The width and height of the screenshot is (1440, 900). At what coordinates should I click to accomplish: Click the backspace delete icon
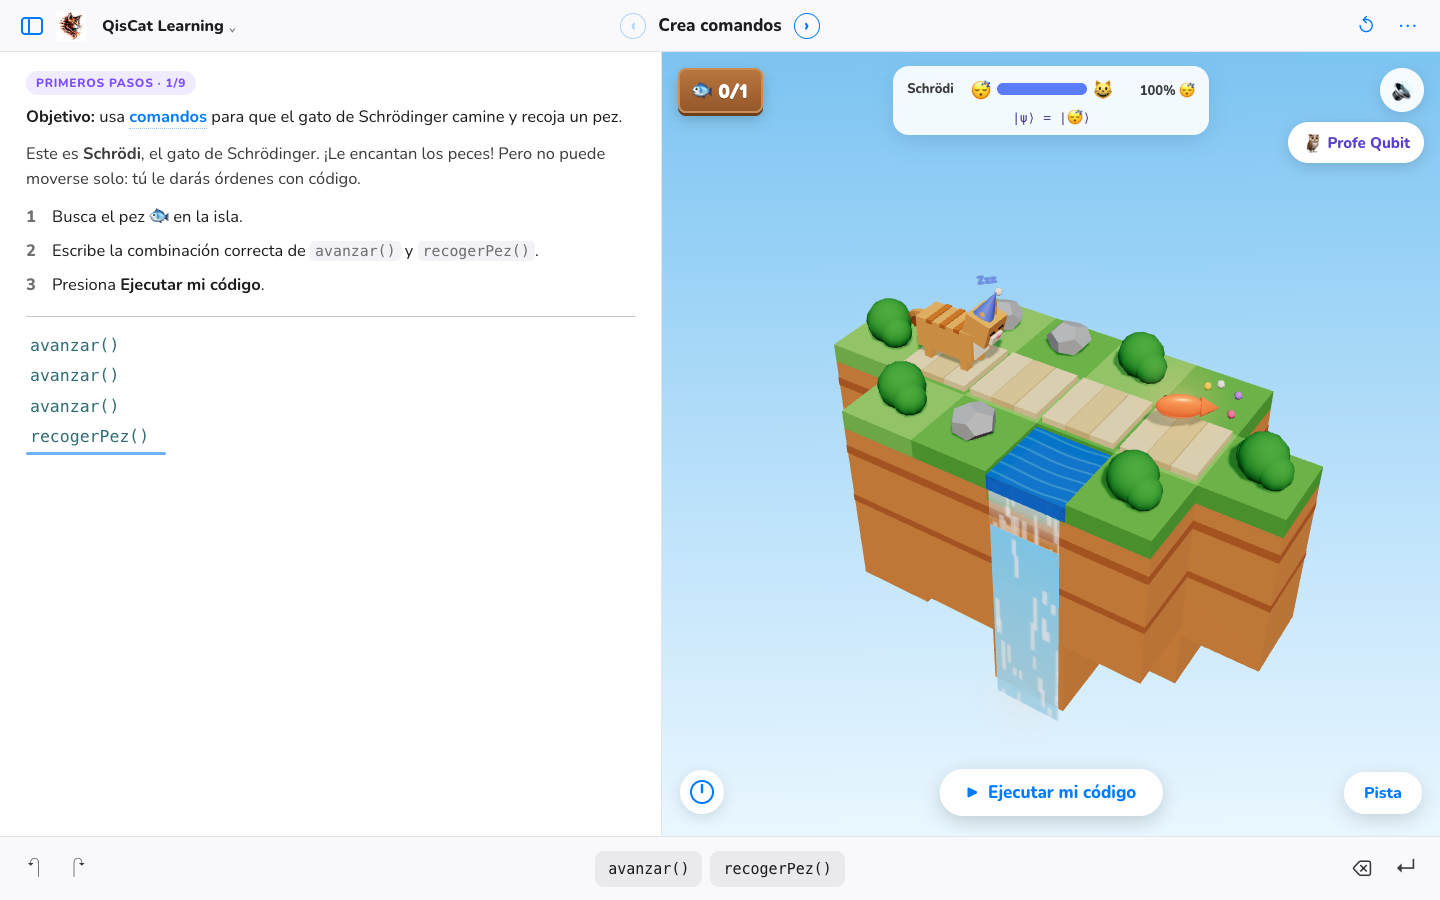coord(1362,868)
